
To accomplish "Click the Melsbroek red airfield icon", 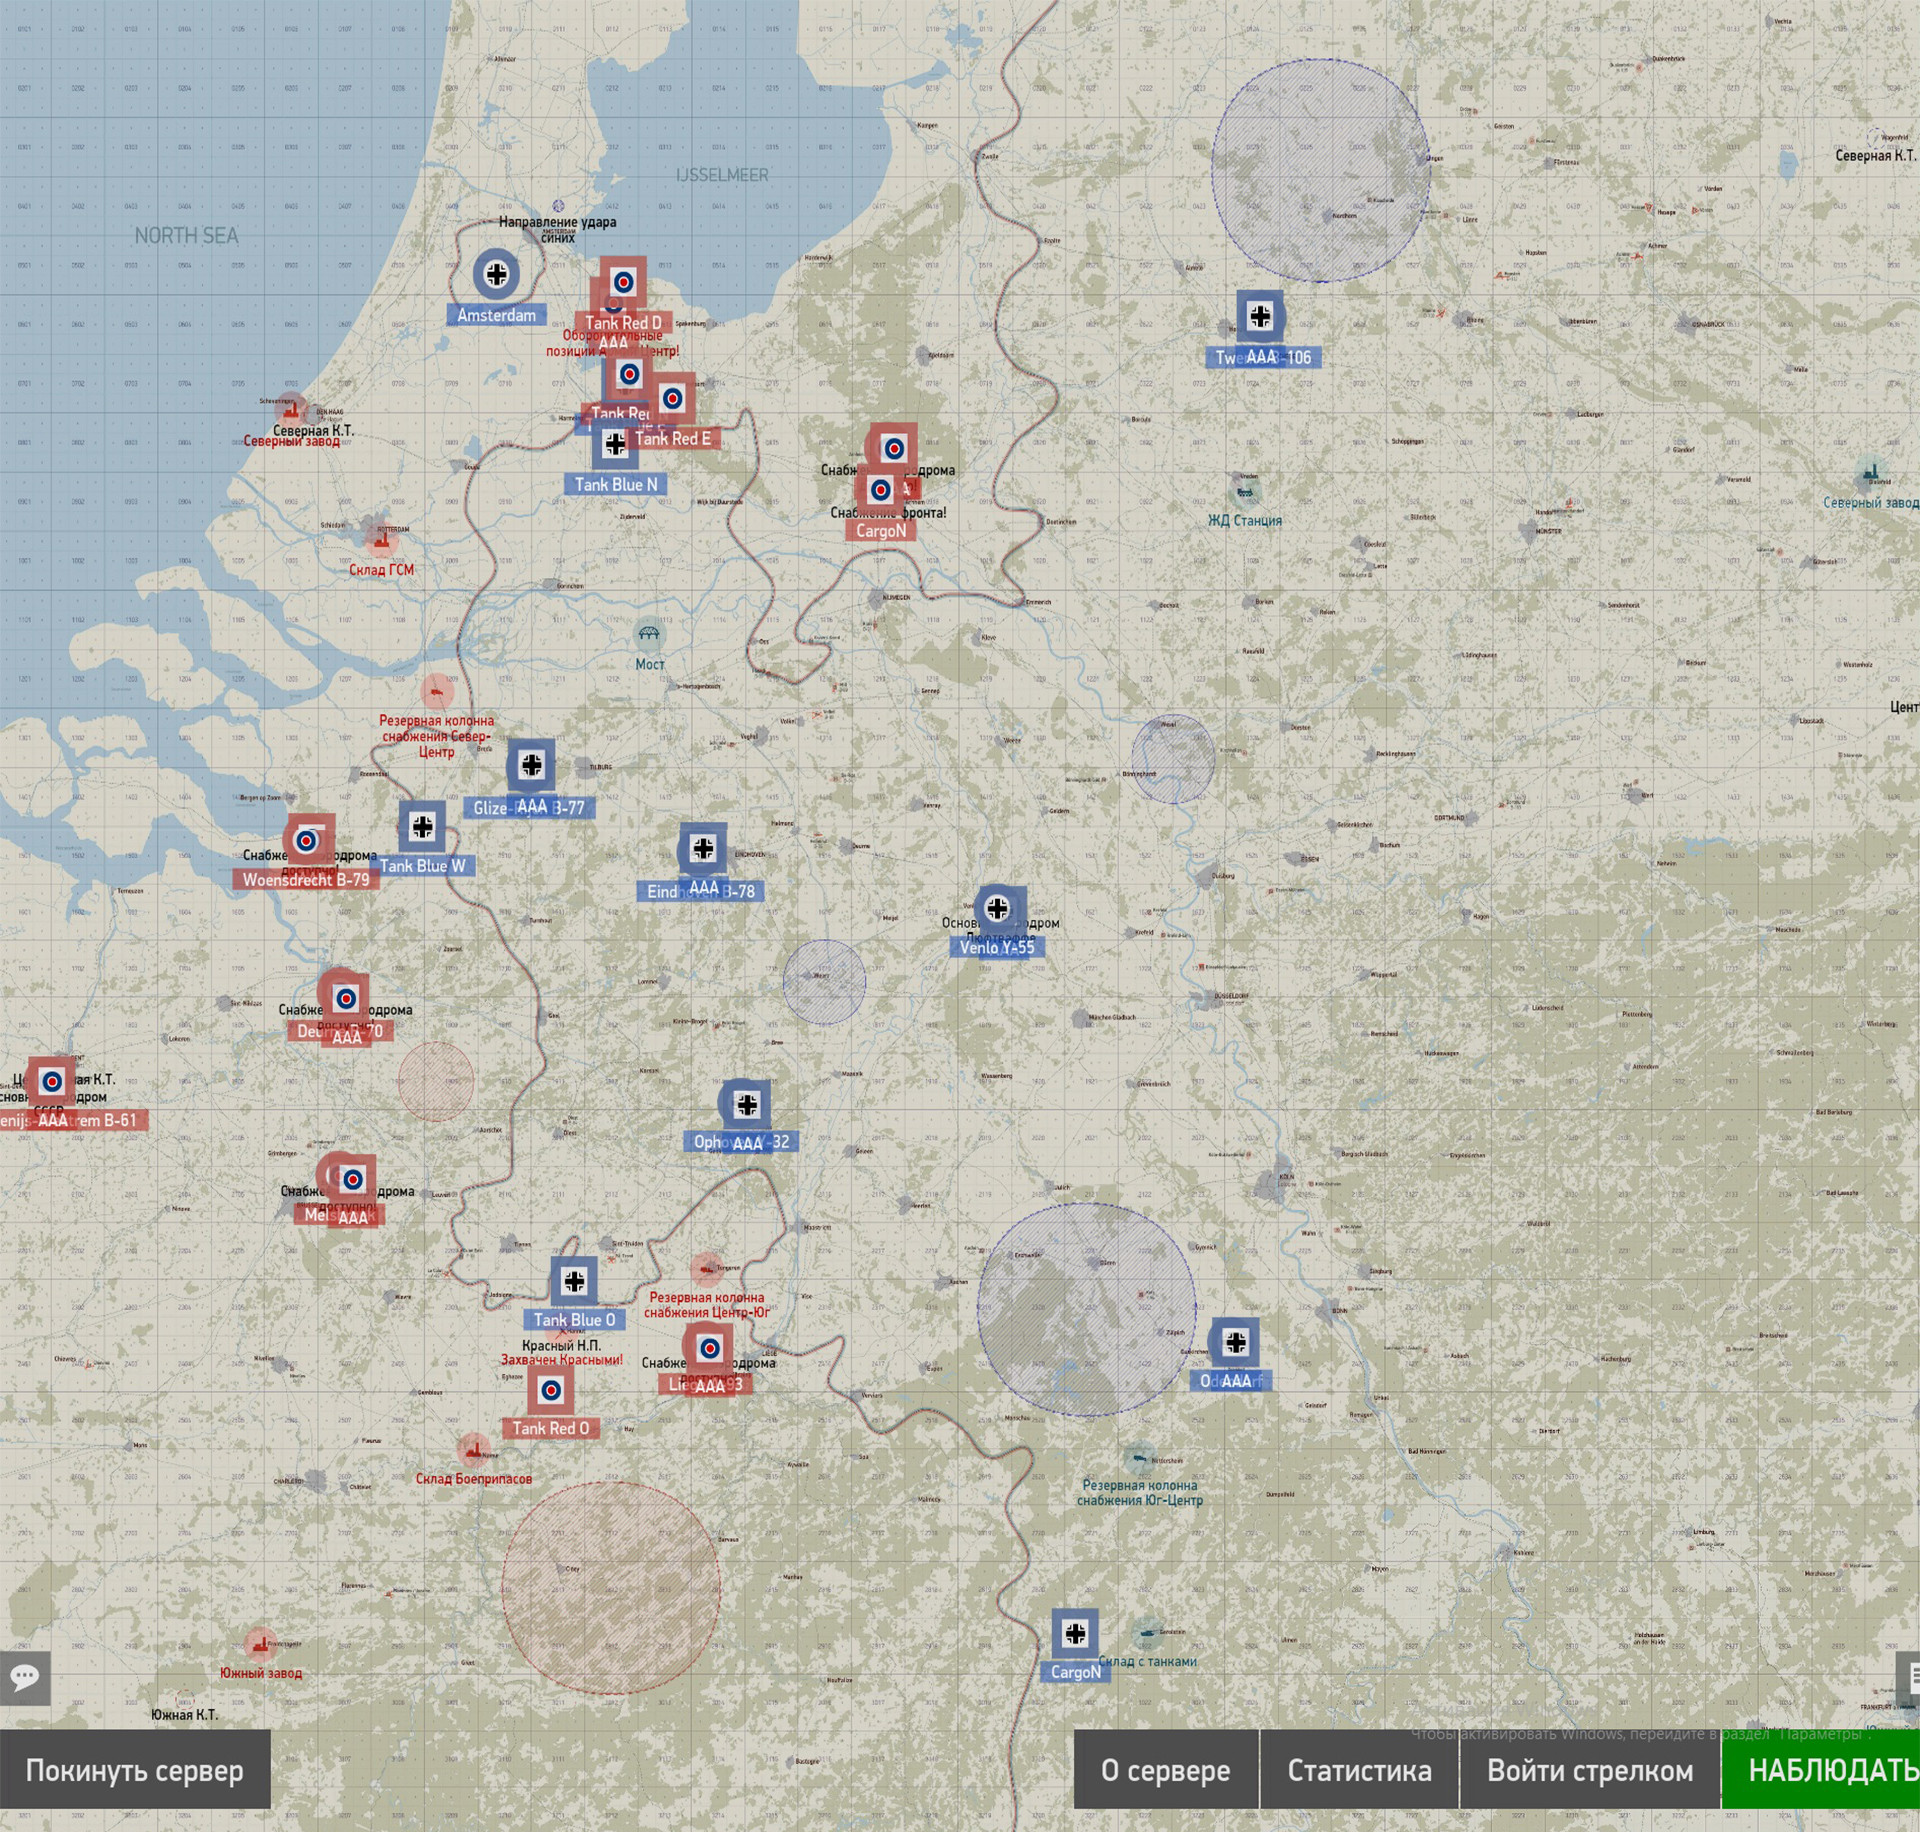I will 352,1180.
